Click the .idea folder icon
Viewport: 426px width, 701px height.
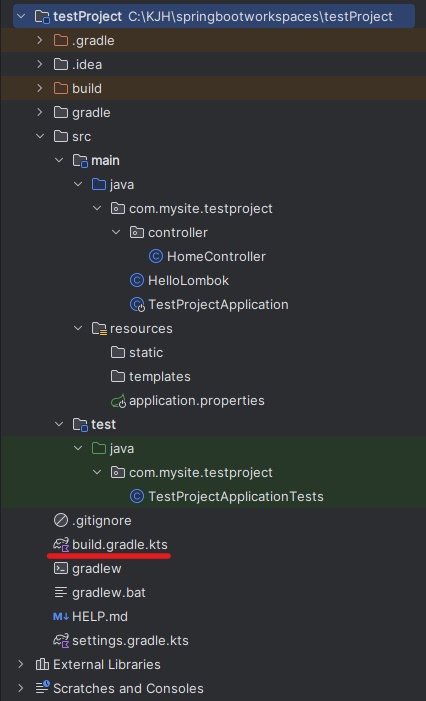click(x=61, y=64)
